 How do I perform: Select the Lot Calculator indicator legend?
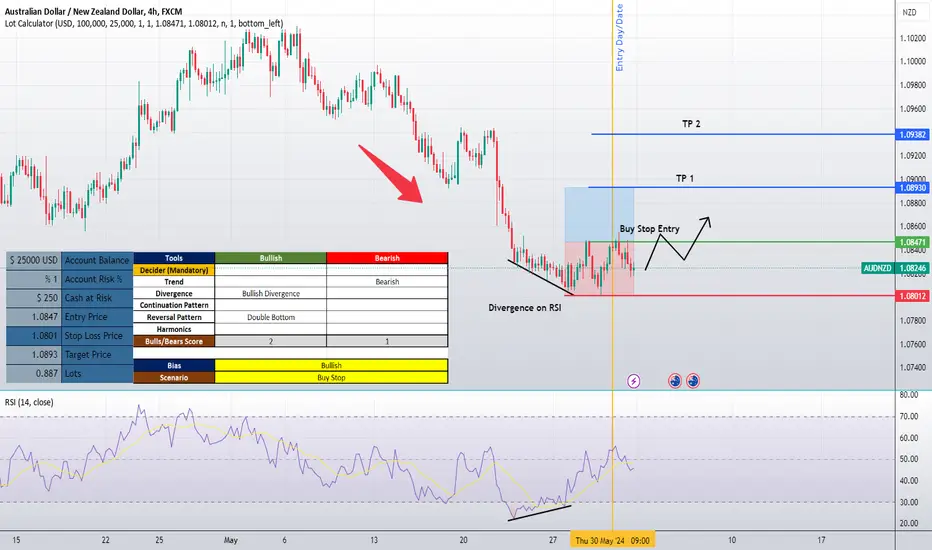click(144, 24)
